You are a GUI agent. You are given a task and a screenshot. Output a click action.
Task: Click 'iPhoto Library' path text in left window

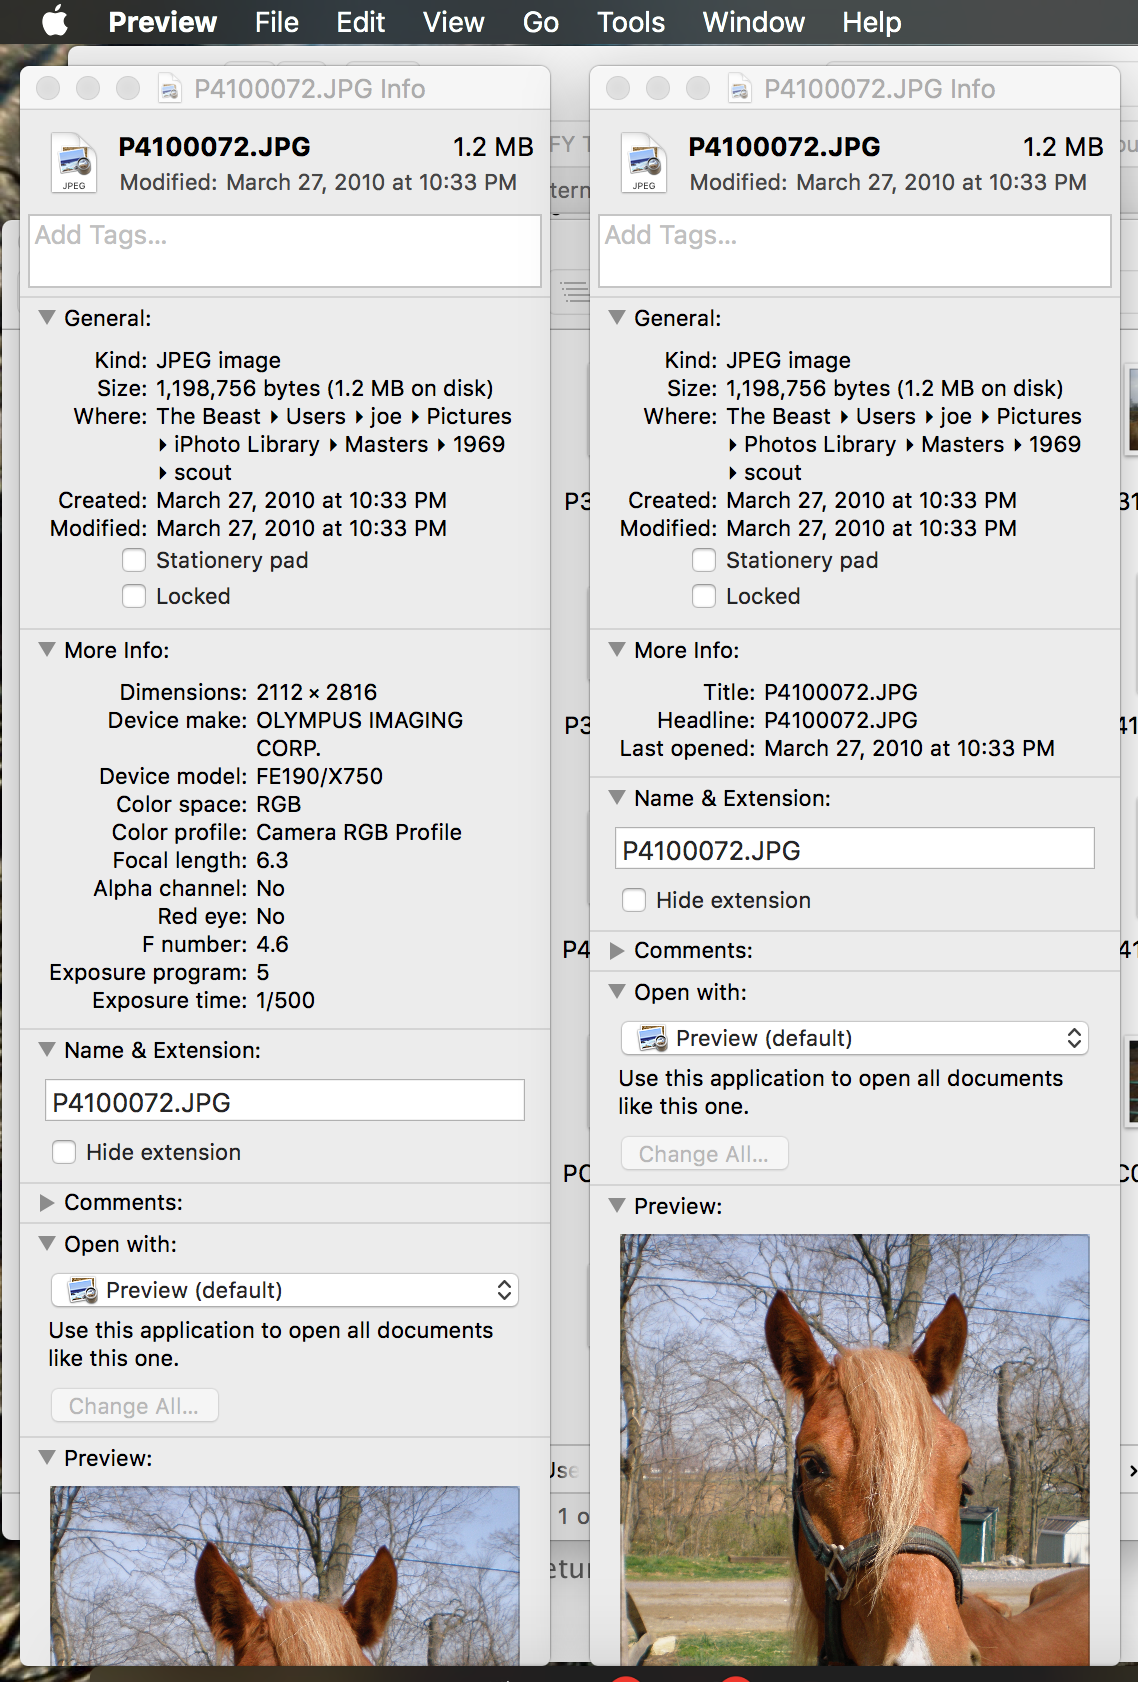246,444
